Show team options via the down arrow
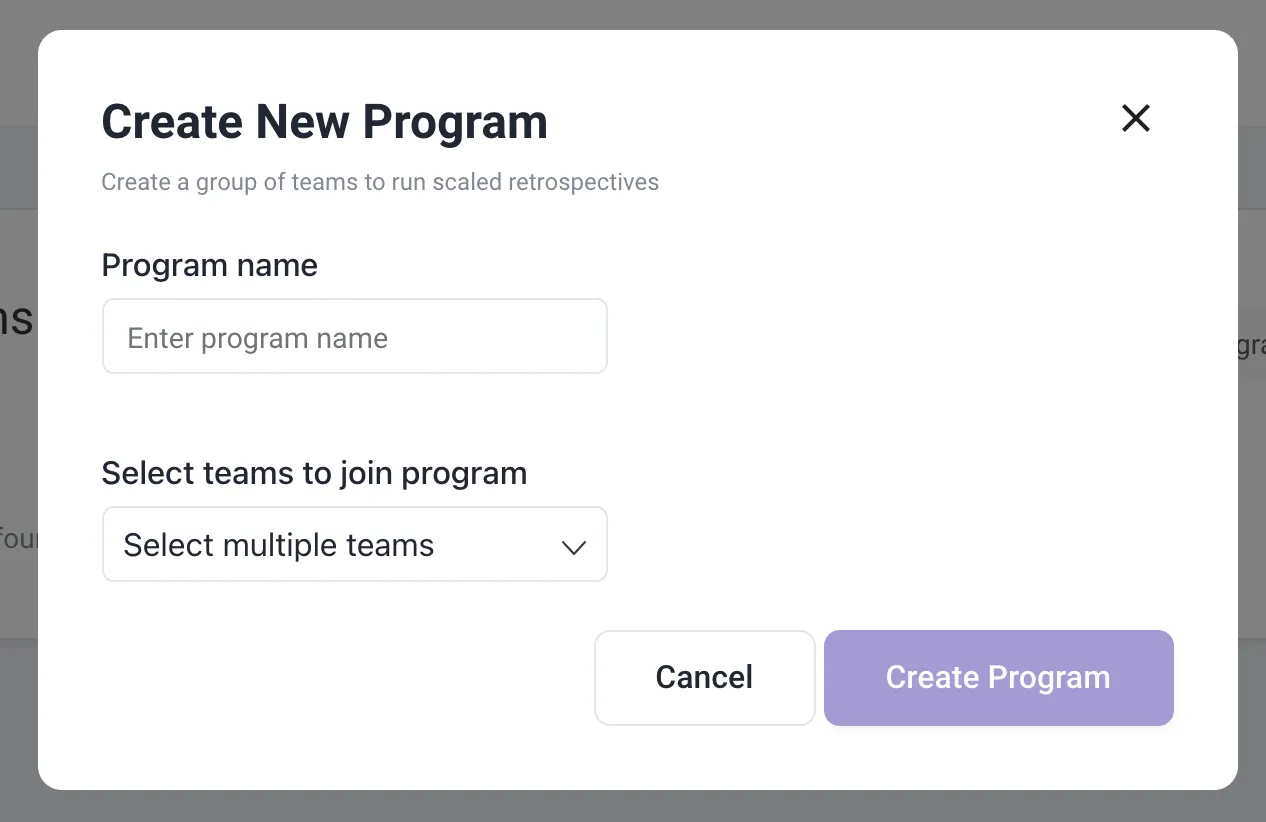The height and width of the screenshot is (822, 1266). [x=573, y=547]
